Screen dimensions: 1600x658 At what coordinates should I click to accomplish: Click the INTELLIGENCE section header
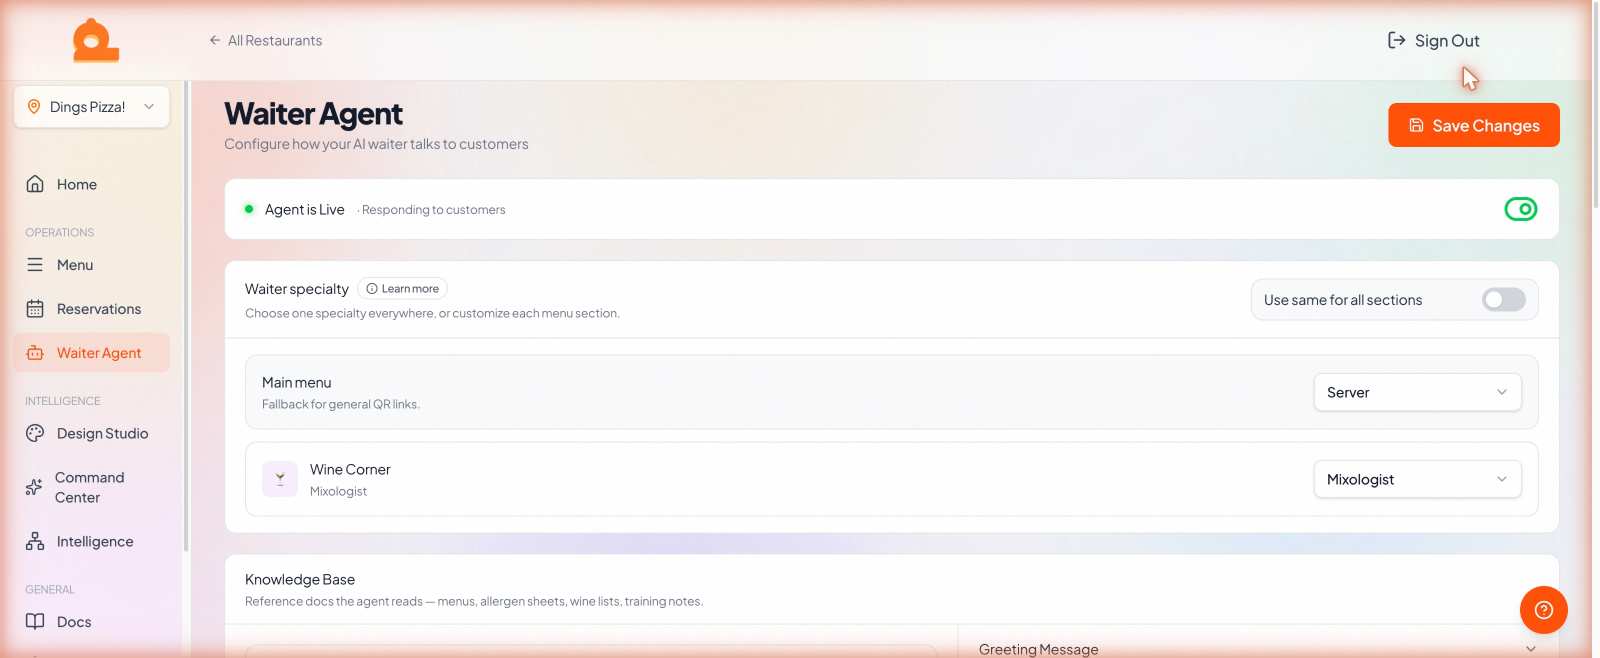click(63, 401)
